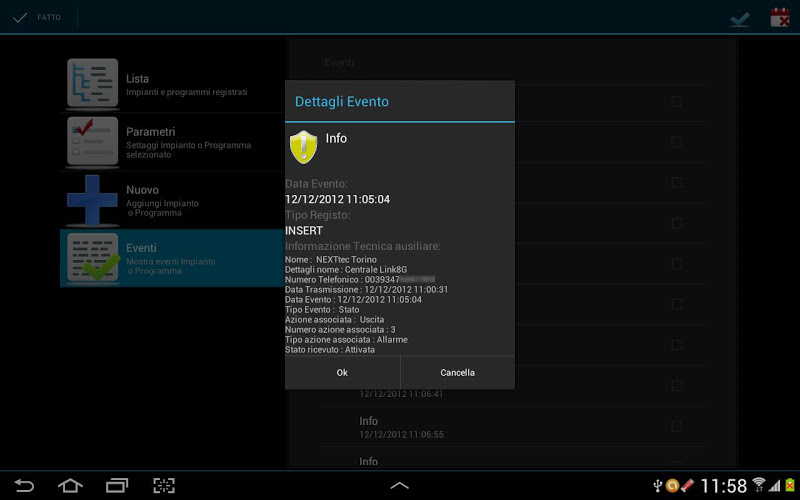Confirm the dialog with Ok

[x=342, y=372]
